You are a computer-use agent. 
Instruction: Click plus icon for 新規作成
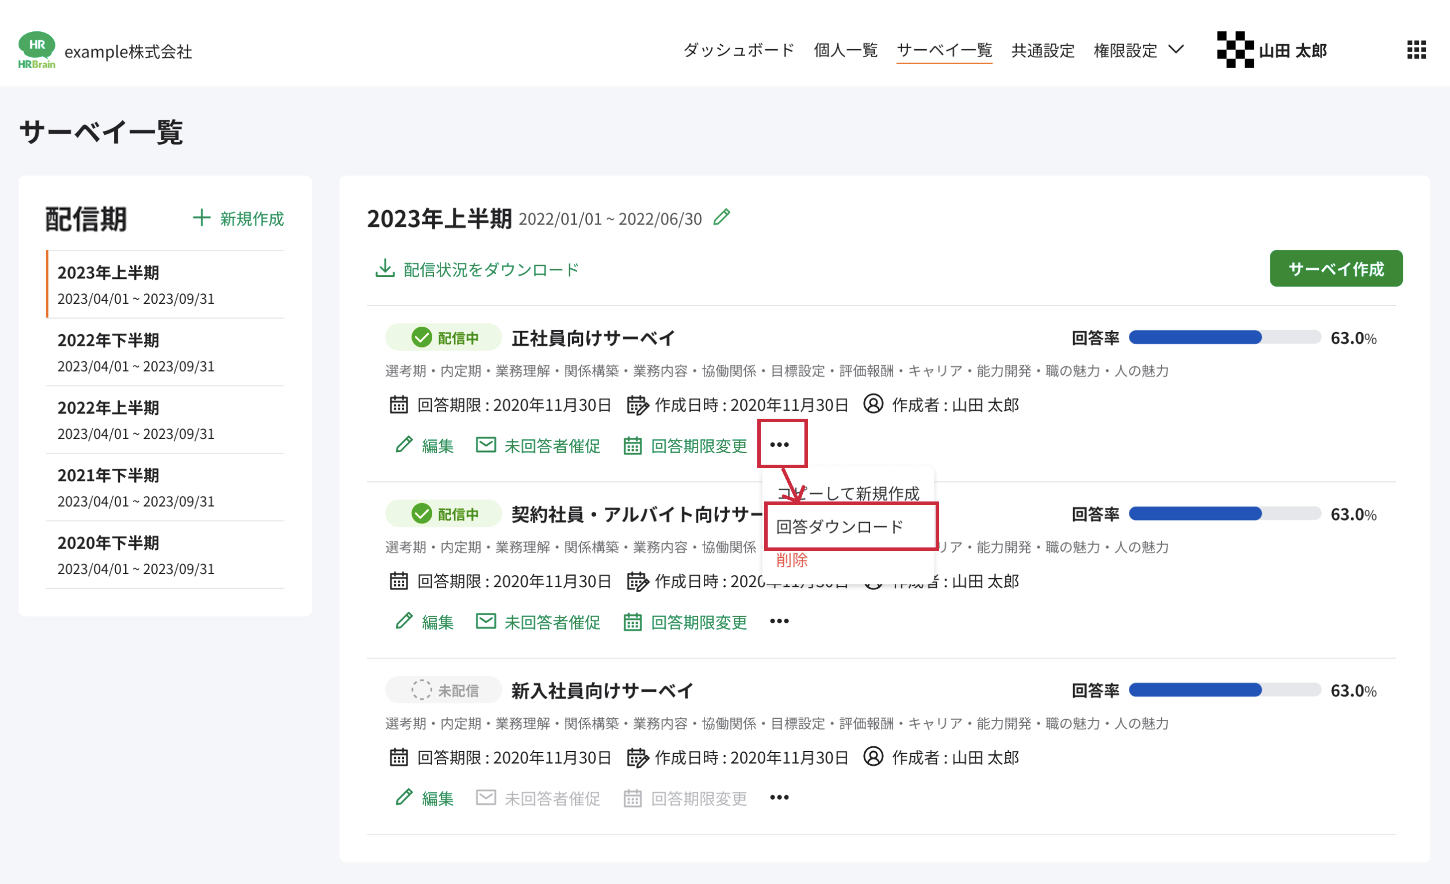(202, 218)
